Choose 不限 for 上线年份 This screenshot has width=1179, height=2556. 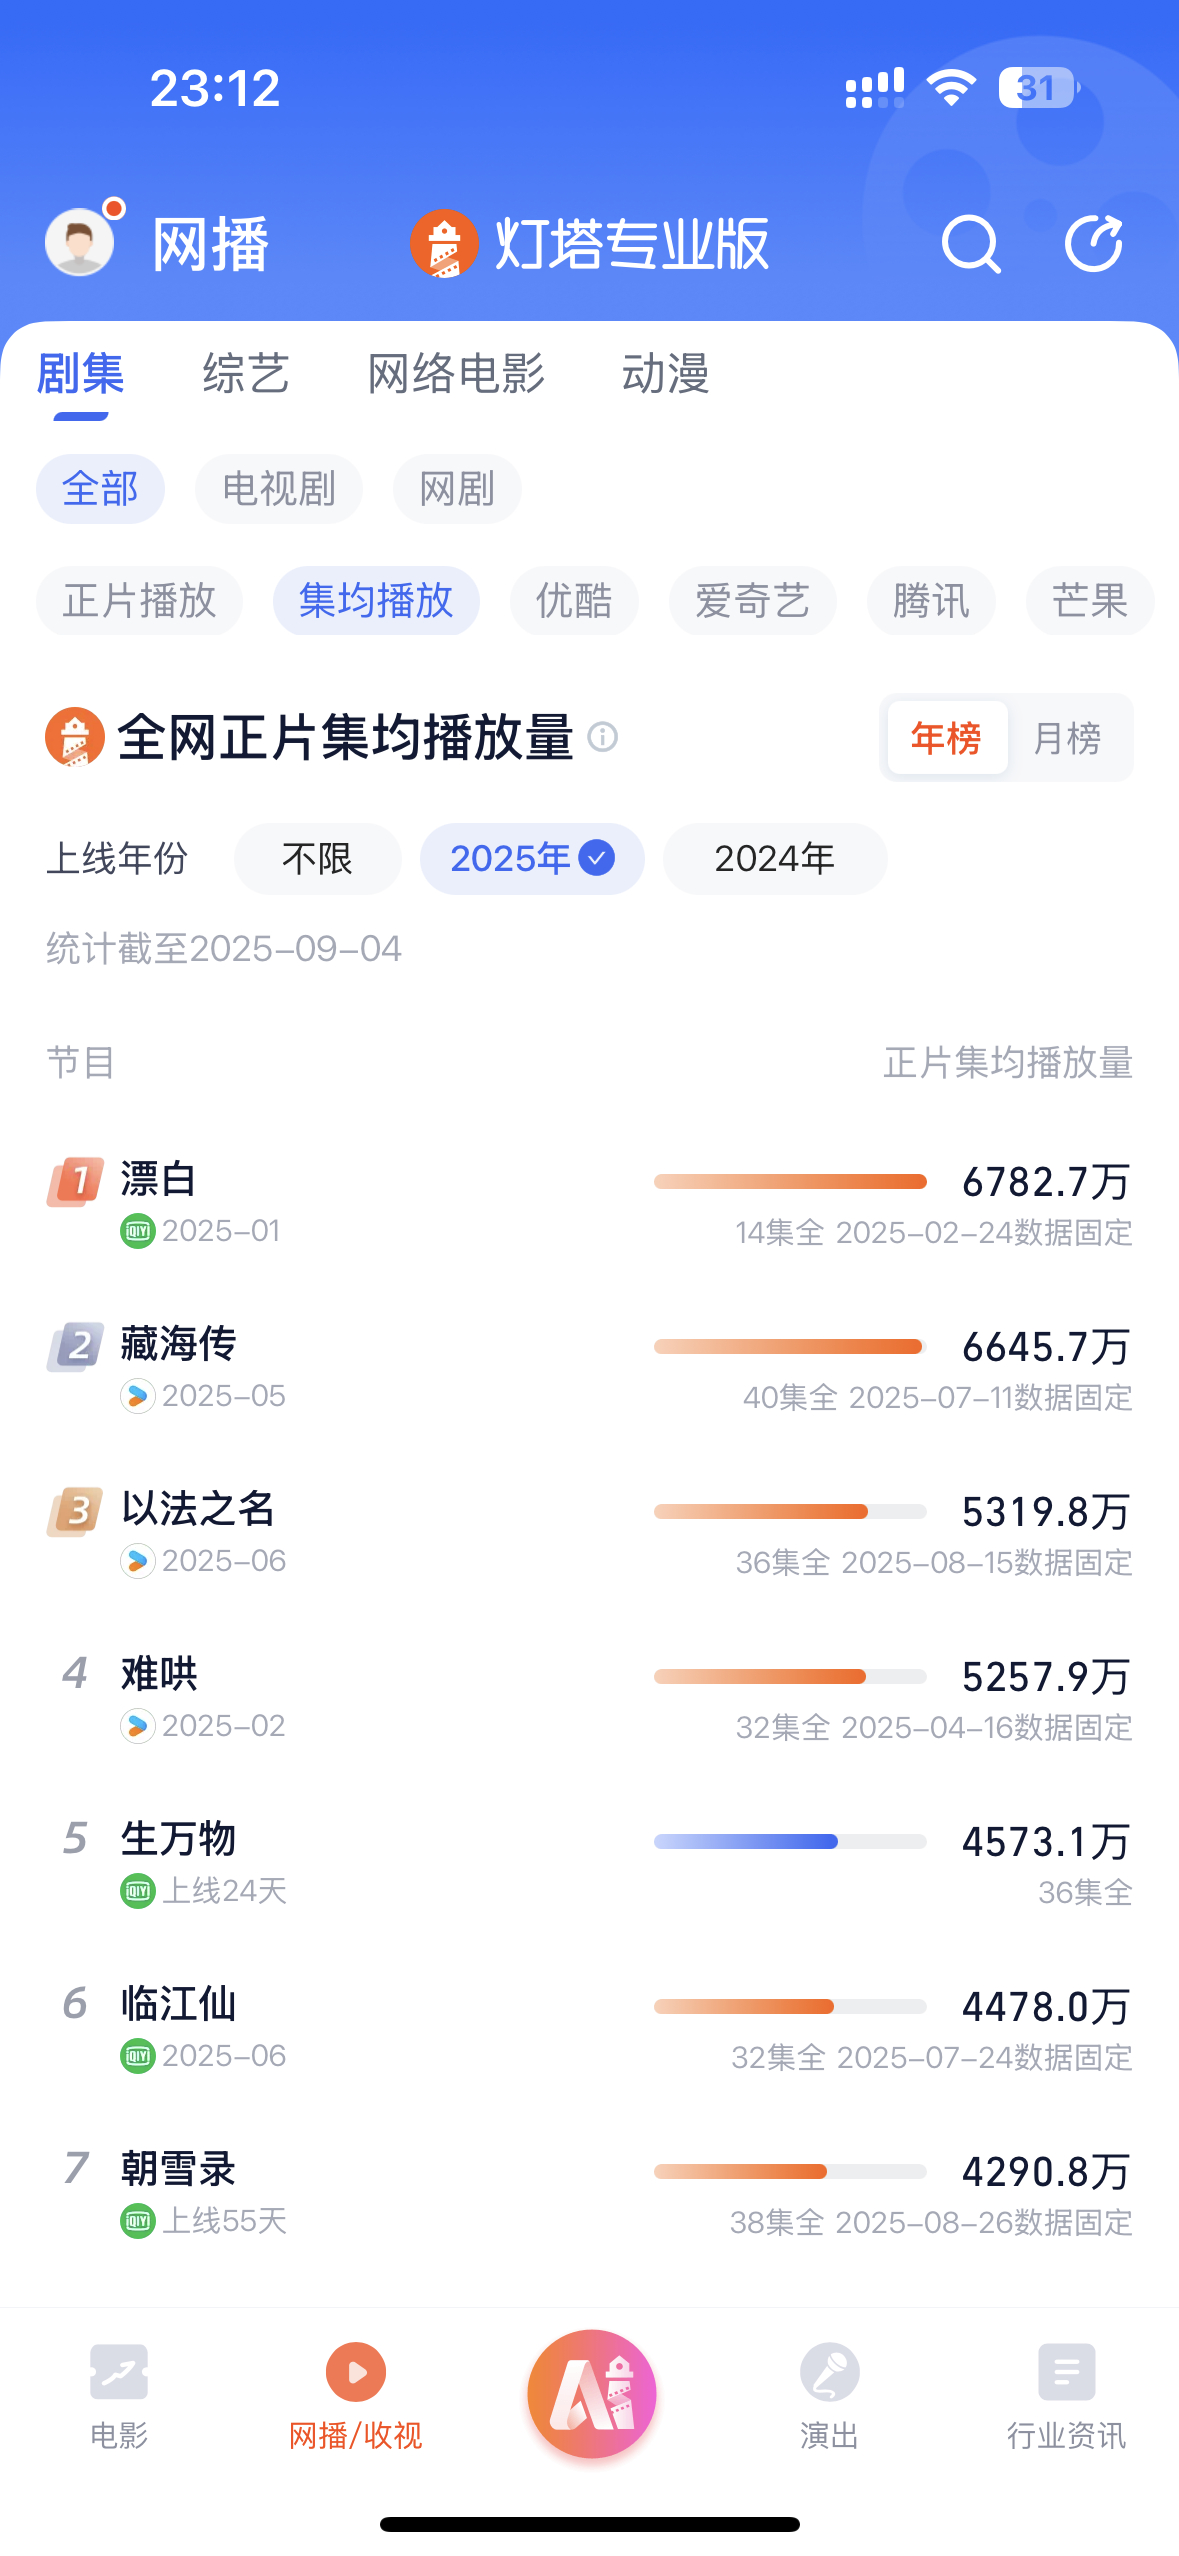pos(317,859)
